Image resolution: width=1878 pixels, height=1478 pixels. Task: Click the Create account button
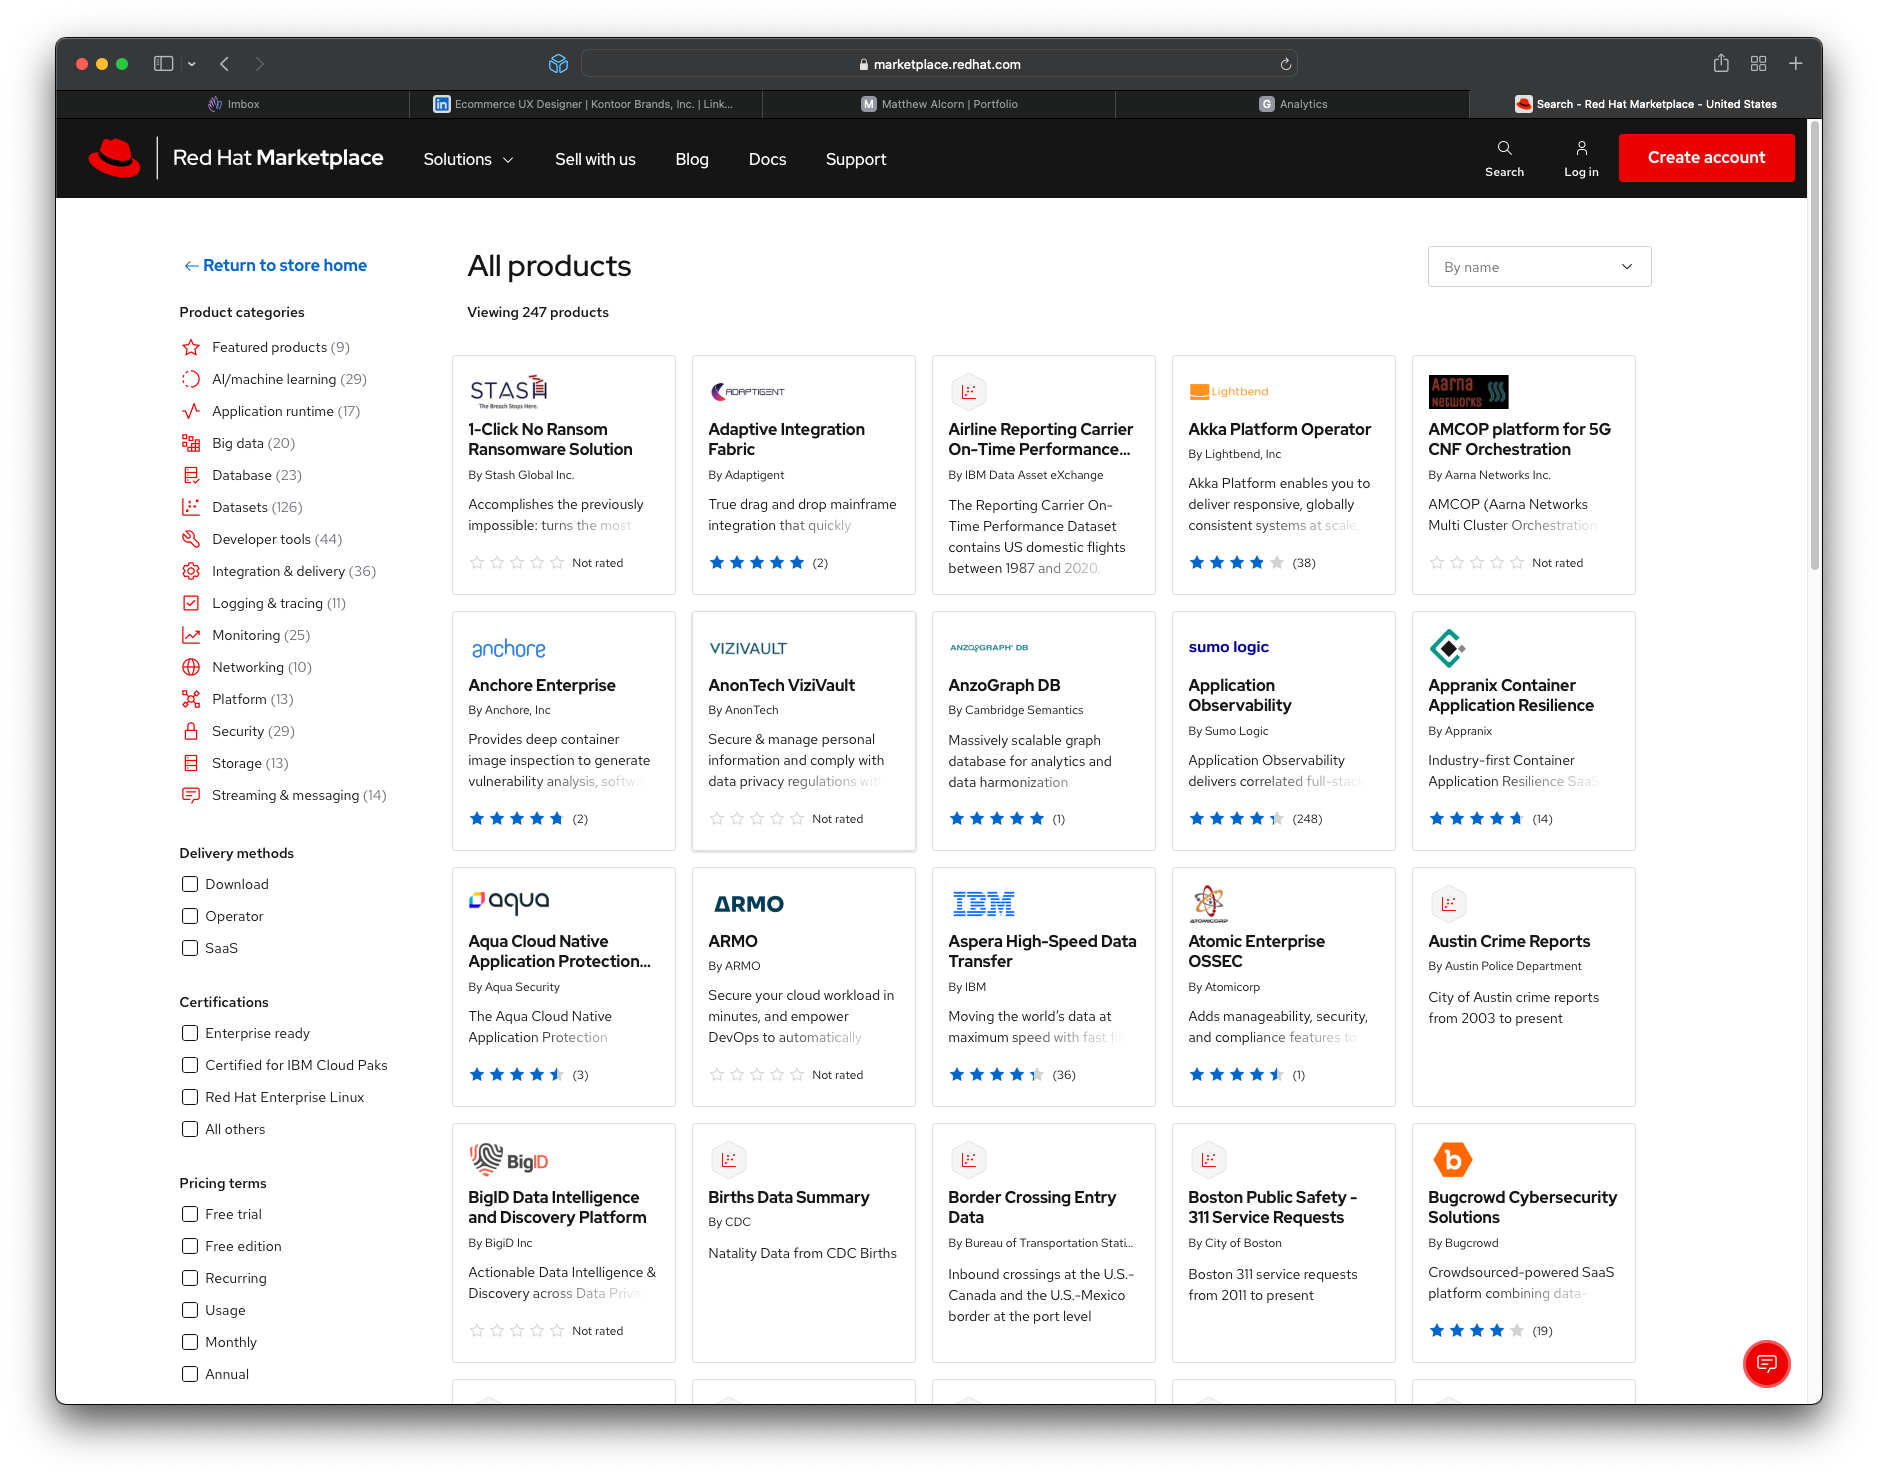click(1706, 158)
